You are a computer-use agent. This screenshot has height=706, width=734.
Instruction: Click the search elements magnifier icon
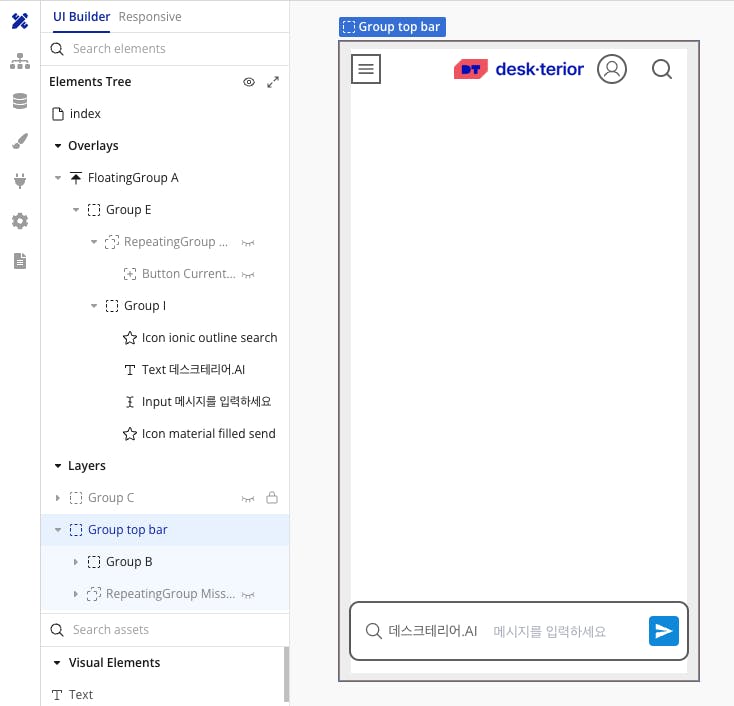(57, 49)
